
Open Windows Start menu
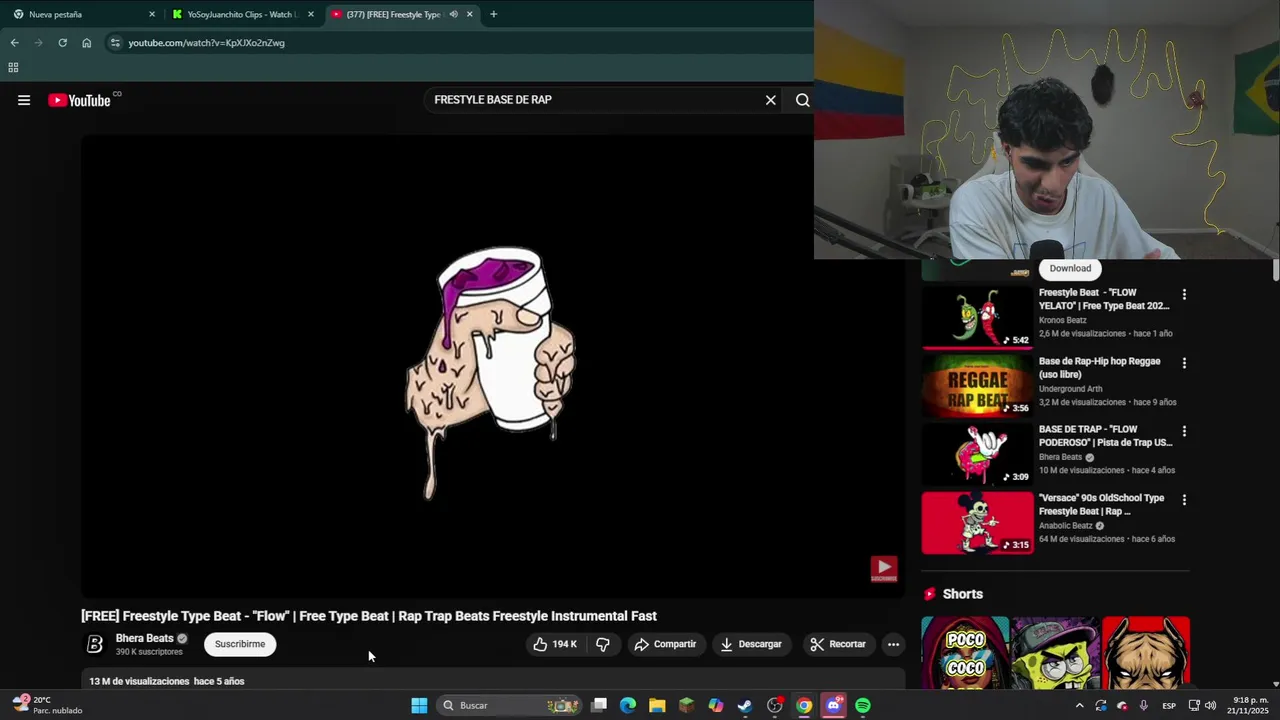tap(419, 705)
